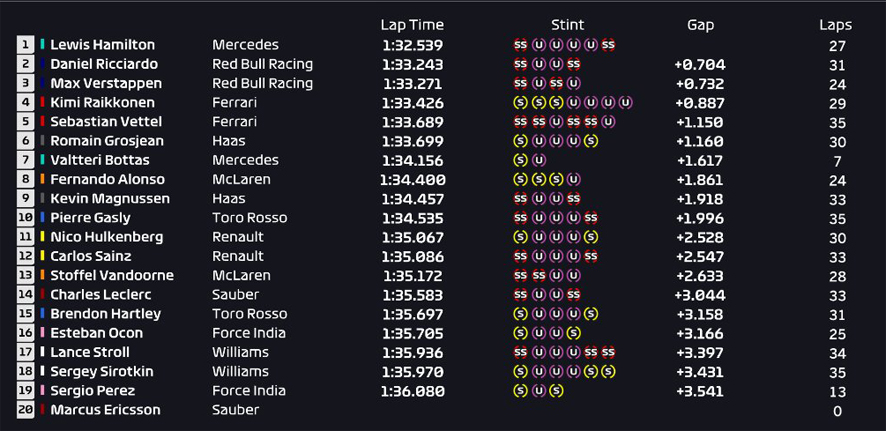Screen dimensions: 886x431
Task: Select position number 20 box
Action: [25, 410]
